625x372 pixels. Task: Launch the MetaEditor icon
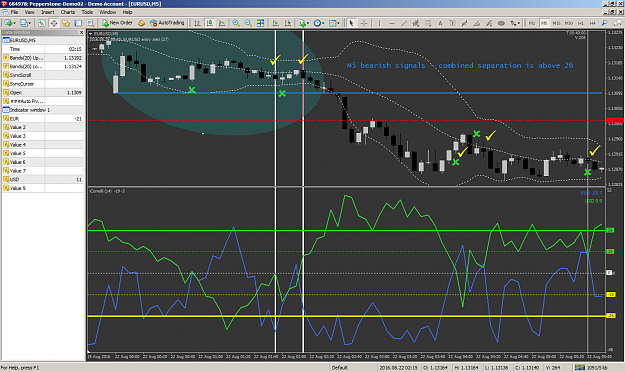coord(141,23)
